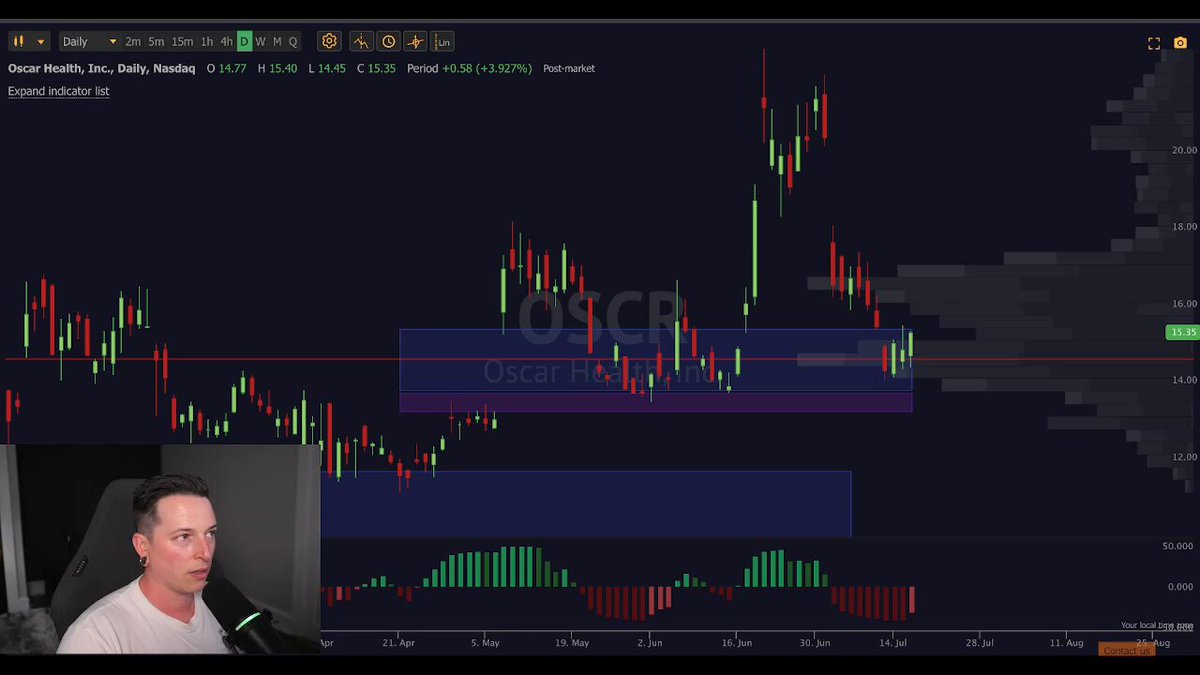This screenshot has width=1200, height=675.
Task: Select the Q quarterly timeframe
Action: (293, 42)
